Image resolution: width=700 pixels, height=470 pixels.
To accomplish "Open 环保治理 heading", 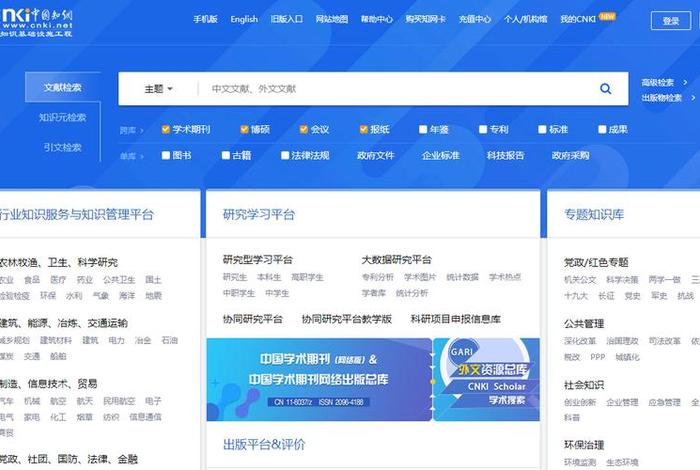I will (584, 445).
